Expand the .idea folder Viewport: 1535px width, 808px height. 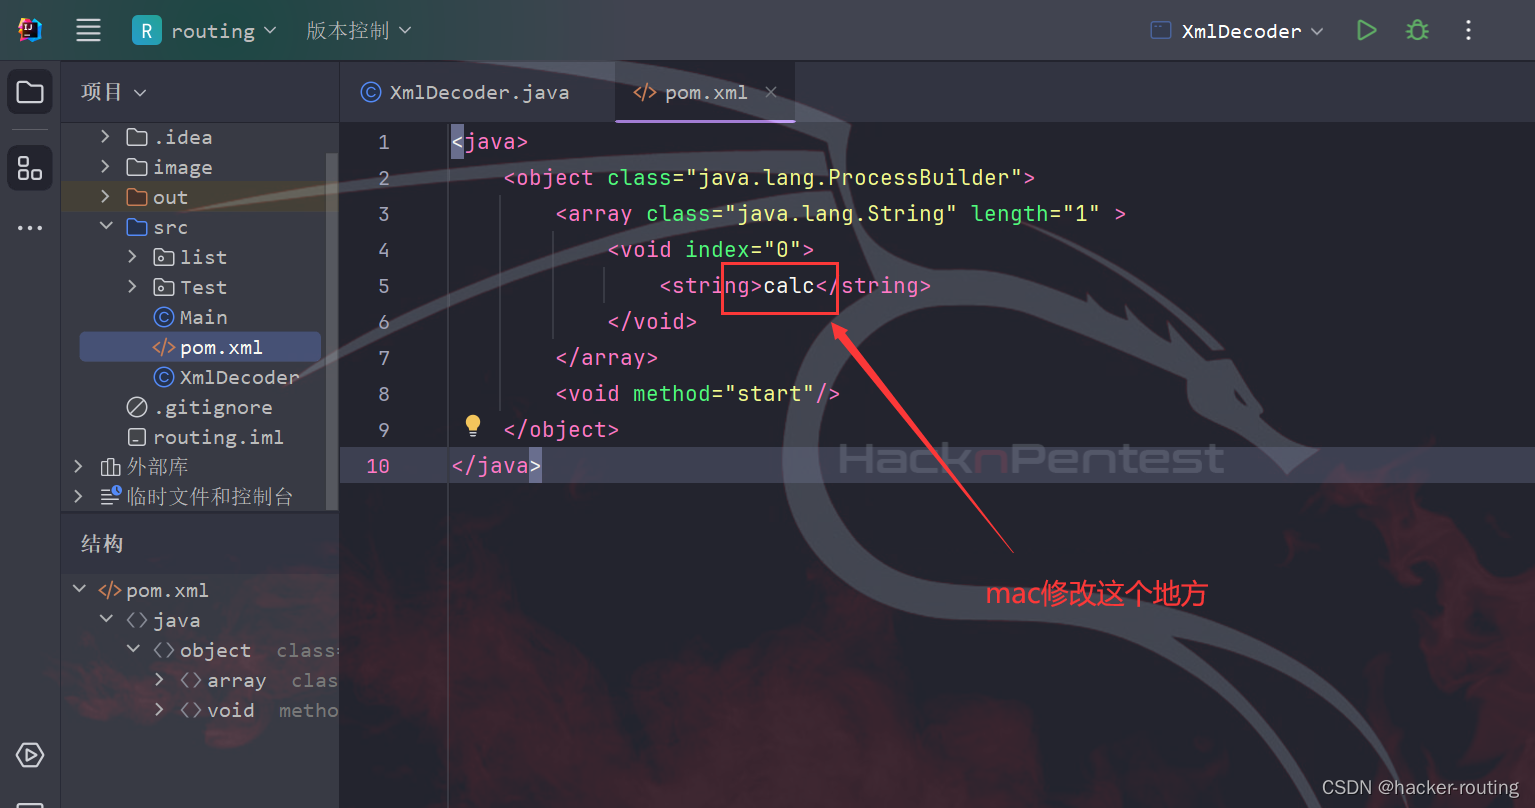tap(105, 137)
